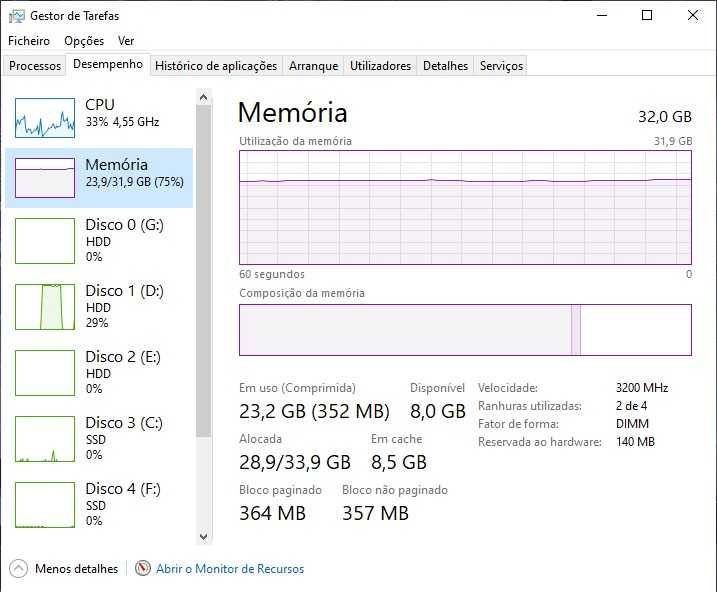The width and height of the screenshot is (717, 592).
Task: Go to the Arranque tab
Action: pos(313,66)
